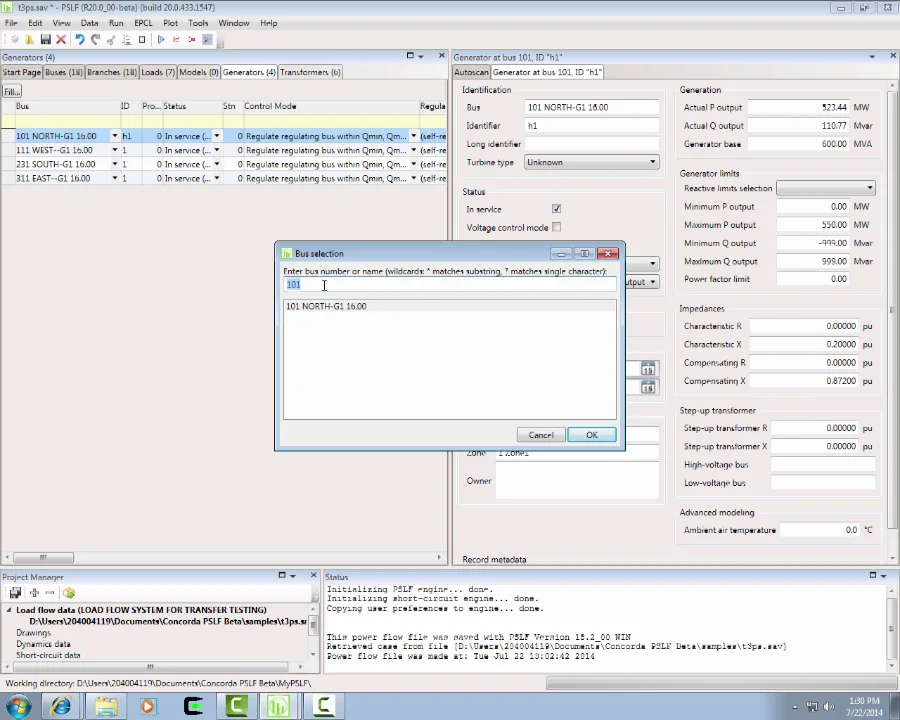Open bus dropdown for 101 NORTH-G1 row
This screenshot has width=900, height=720.
[115, 136]
